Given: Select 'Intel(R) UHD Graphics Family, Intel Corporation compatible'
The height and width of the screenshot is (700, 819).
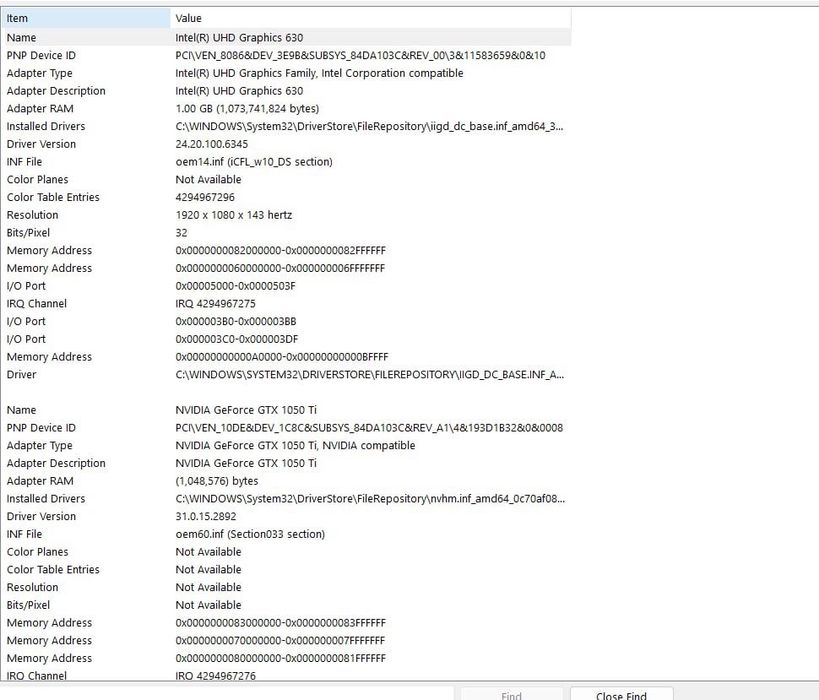Looking at the screenshot, I should [319, 73].
